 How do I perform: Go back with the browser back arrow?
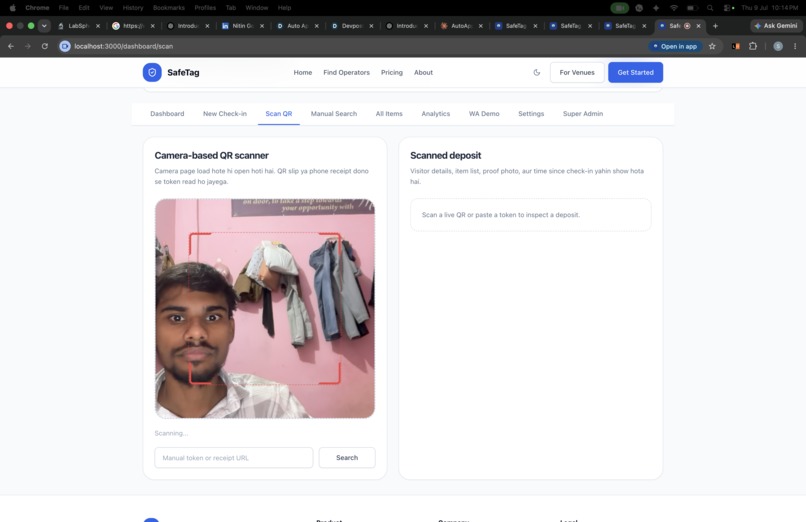[x=11, y=46]
